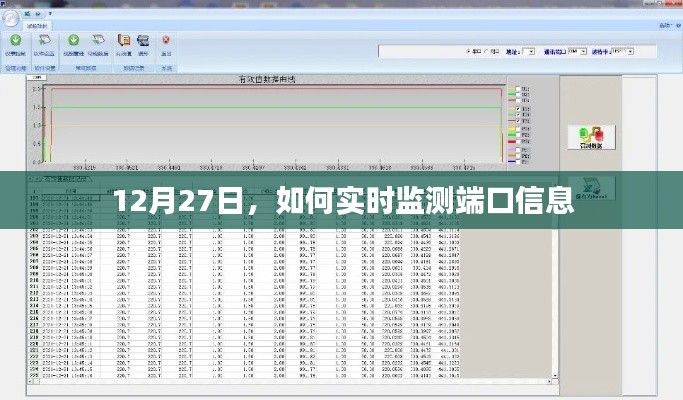
Task: Open the communication port COM dropdown
Action: pos(577,51)
